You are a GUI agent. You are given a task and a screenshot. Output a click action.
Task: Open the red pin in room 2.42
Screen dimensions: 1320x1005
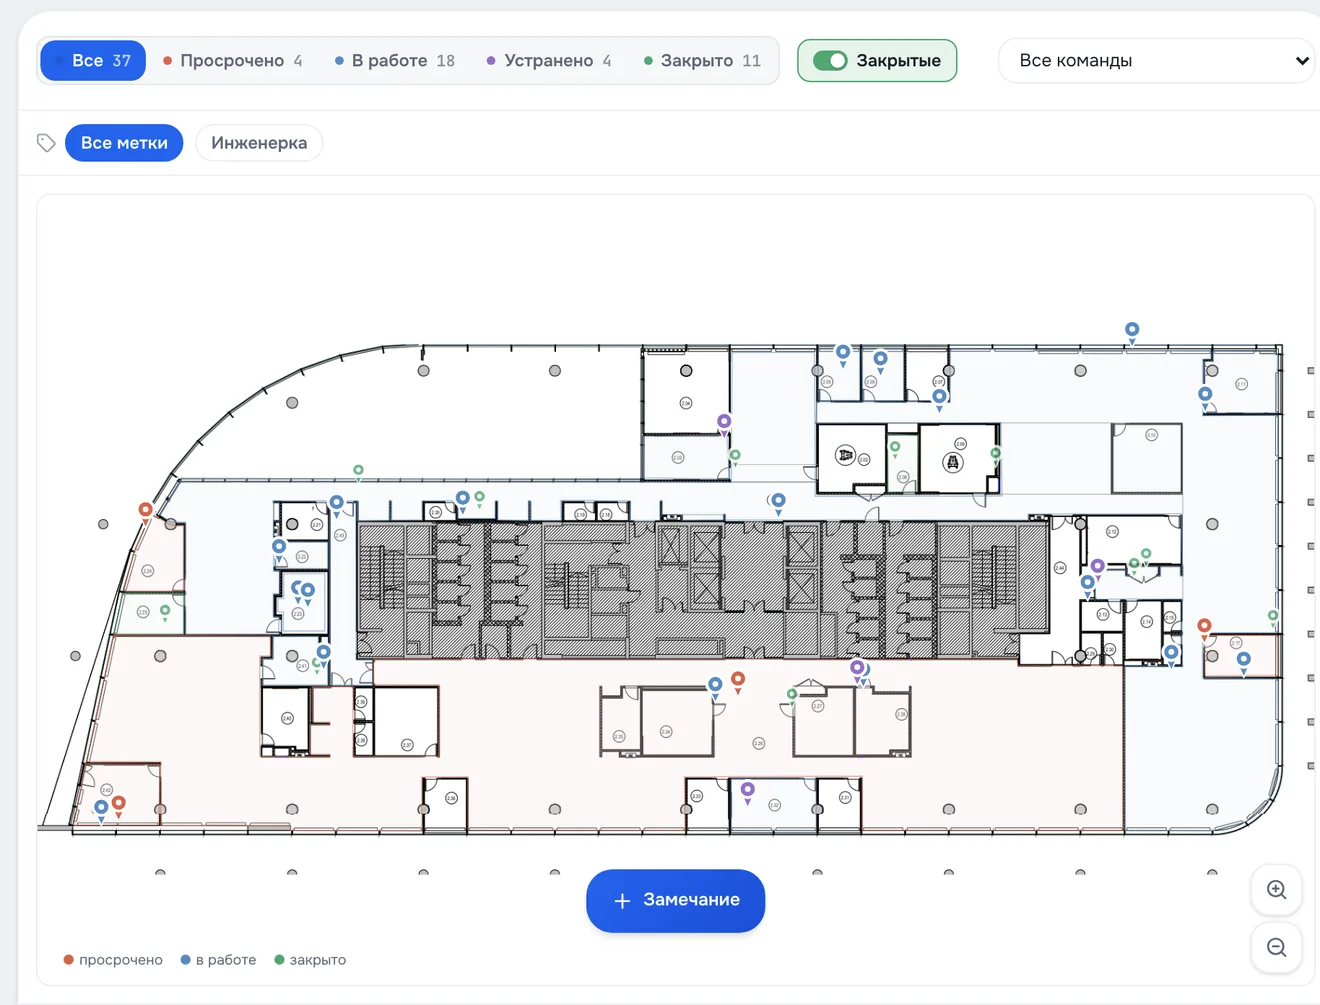point(119,805)
